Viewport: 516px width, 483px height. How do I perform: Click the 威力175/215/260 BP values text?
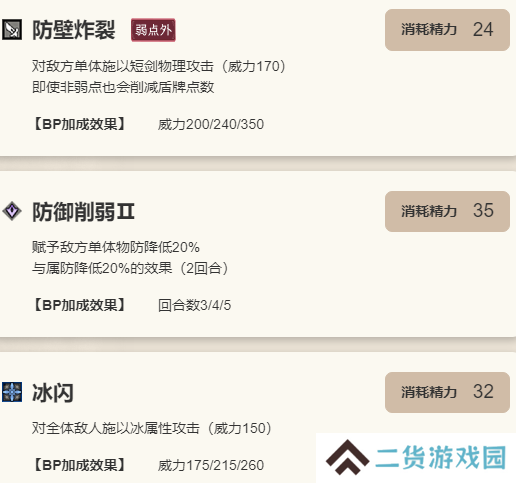click(x=211, y=465)
